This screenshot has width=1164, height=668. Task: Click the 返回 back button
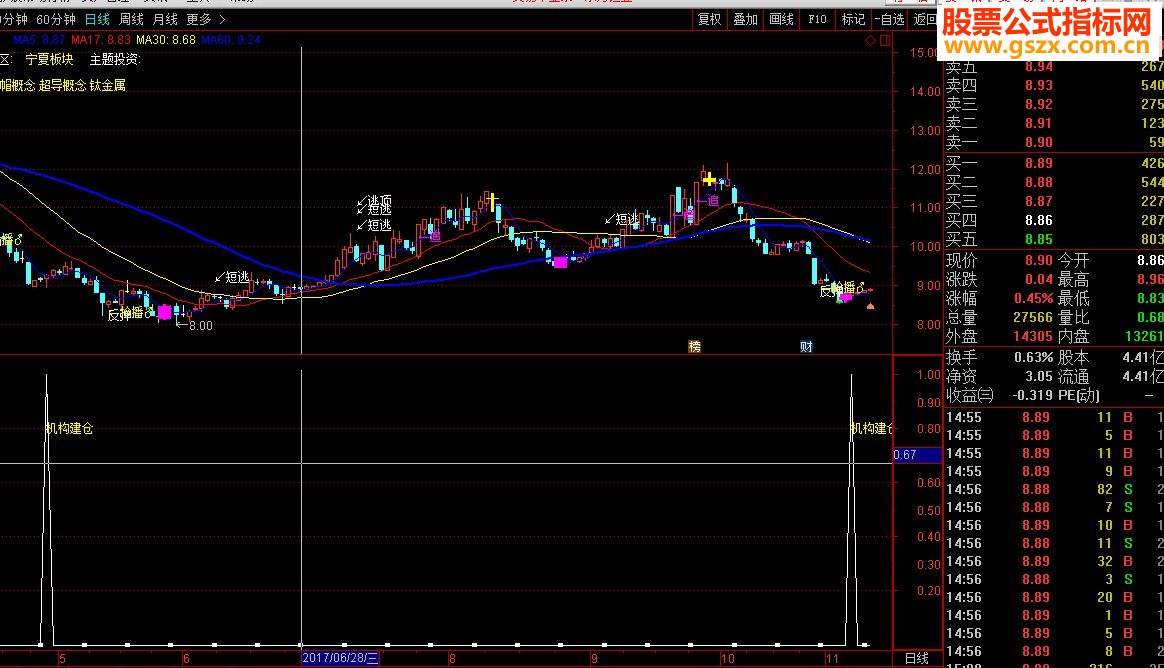pyautogui.click(x=925, y=19)
